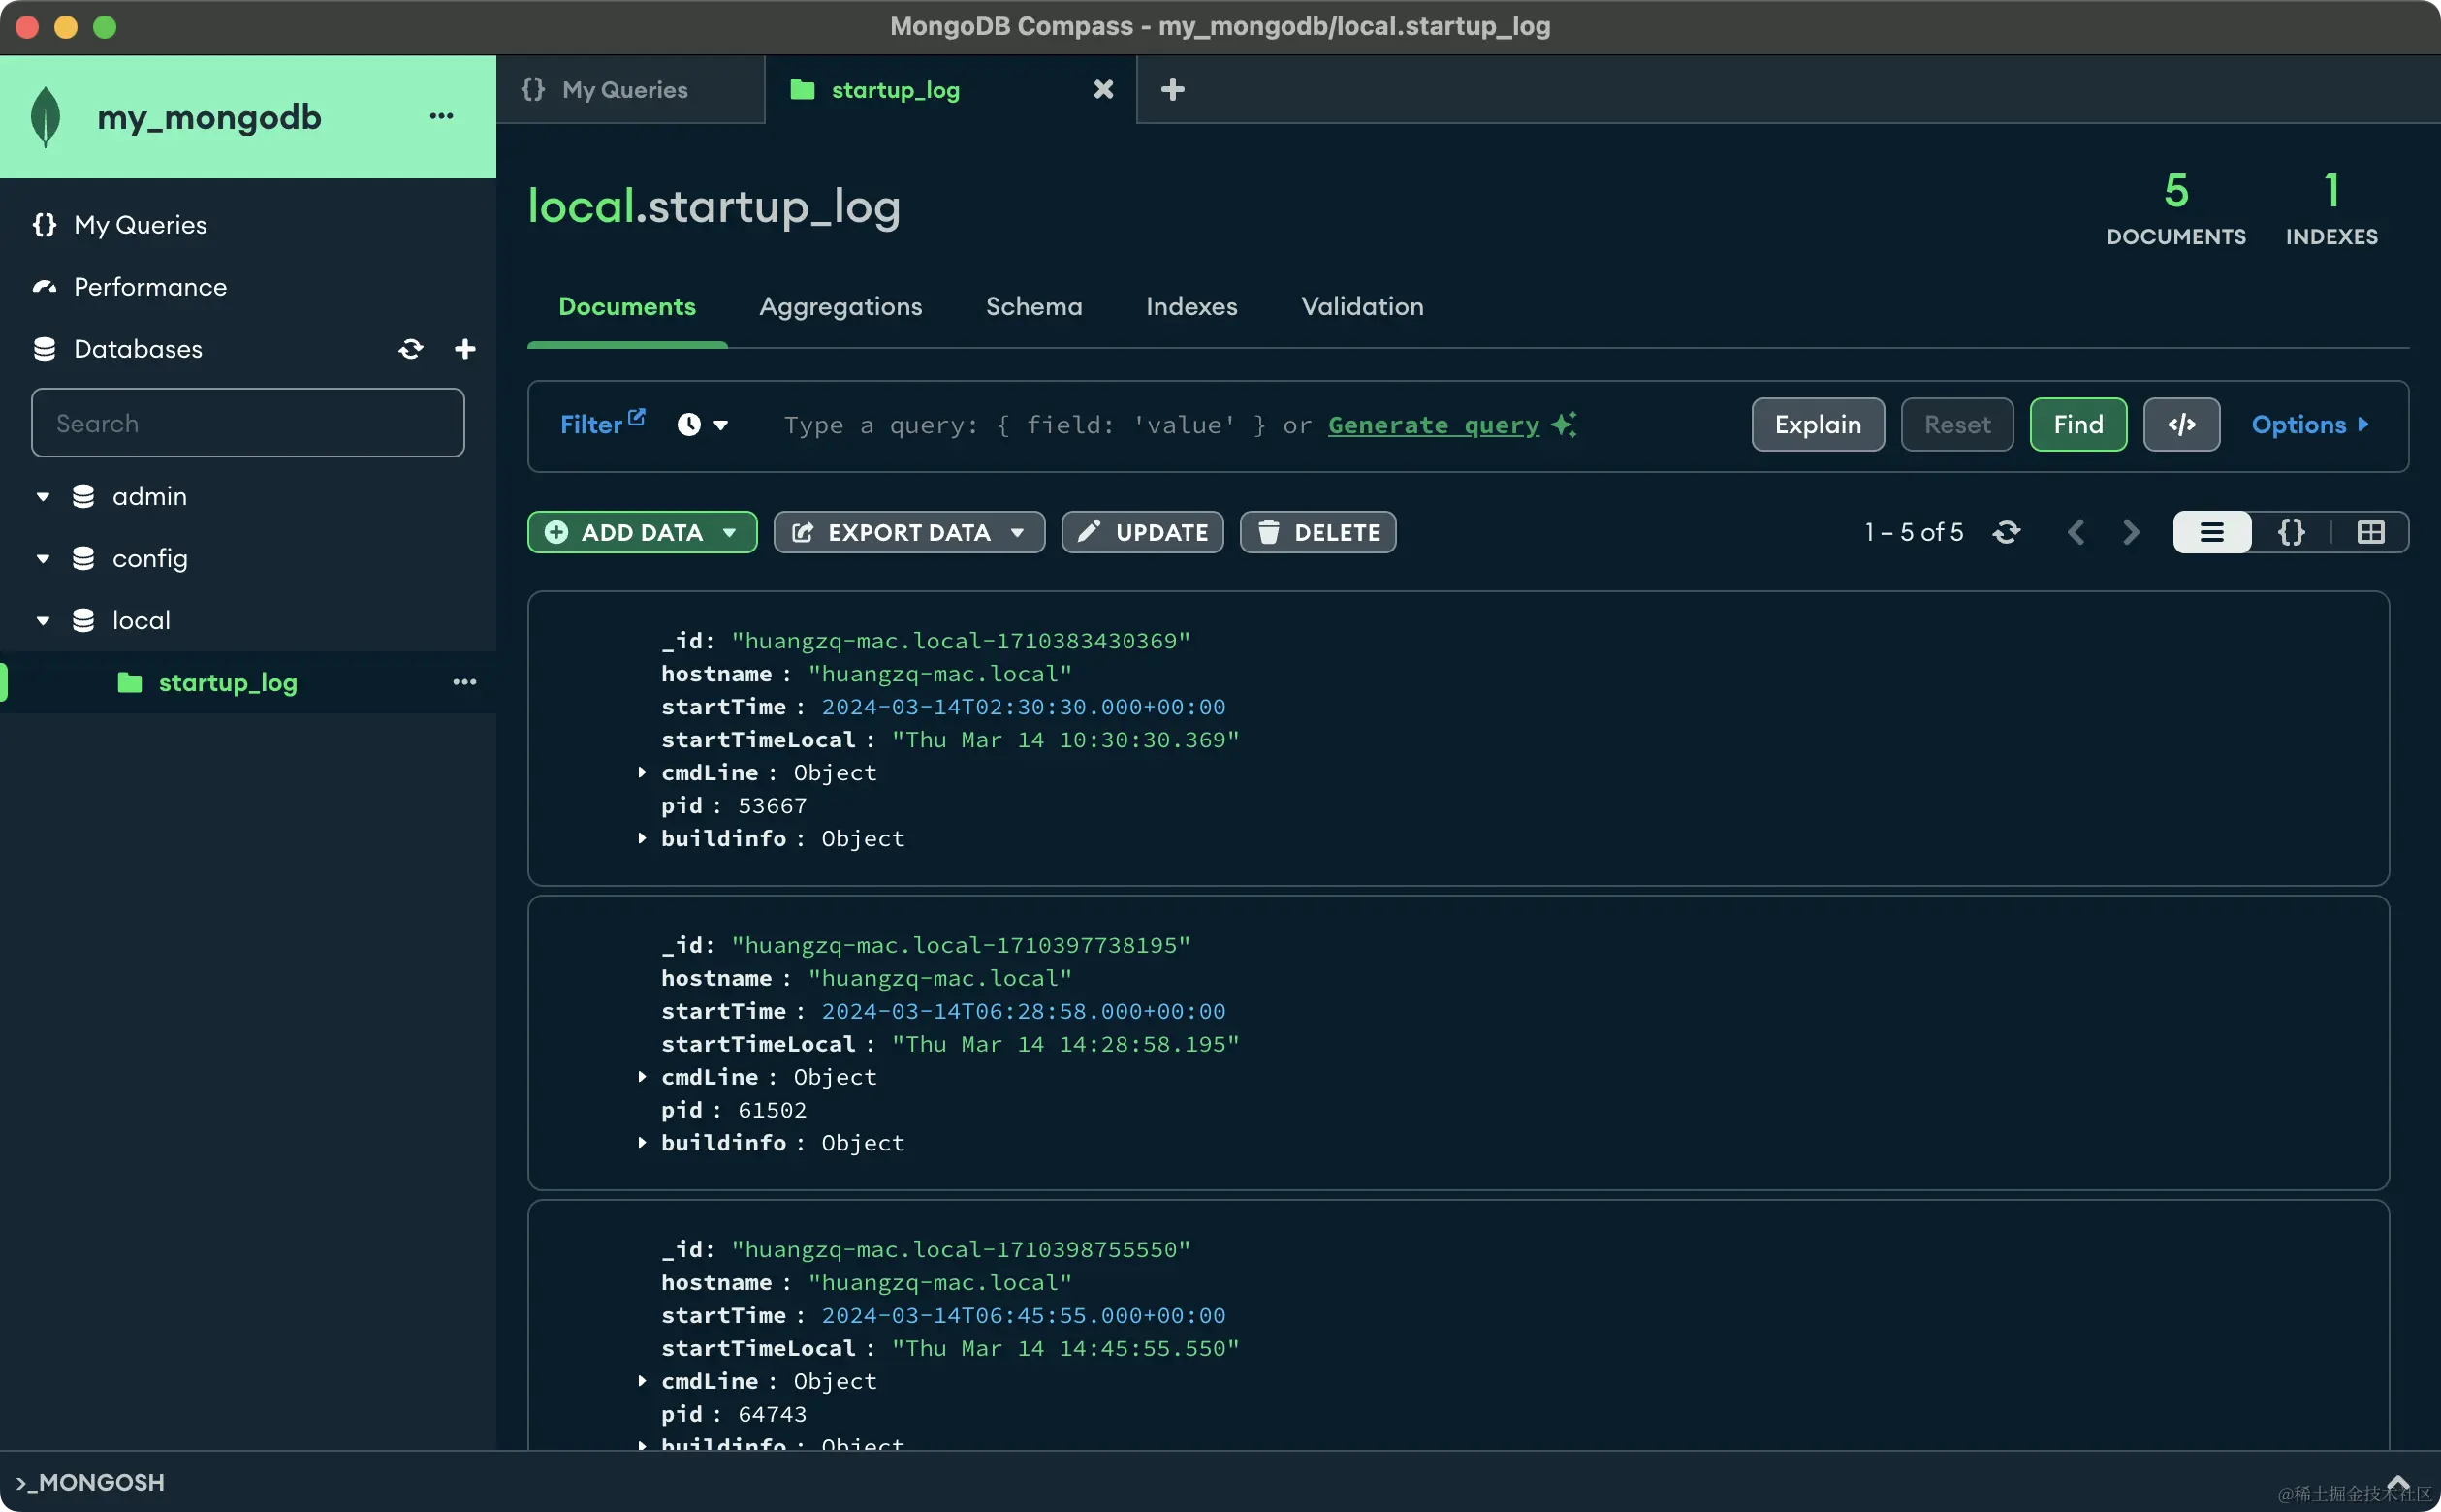The image size is (2441, 1512).
Task: Open the query history dropdown
Action: [702, 425]
